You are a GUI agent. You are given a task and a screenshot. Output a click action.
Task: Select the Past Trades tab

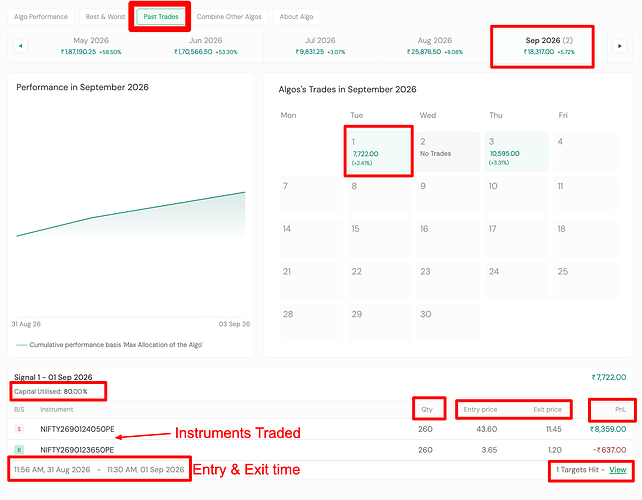tap(161, 17)
